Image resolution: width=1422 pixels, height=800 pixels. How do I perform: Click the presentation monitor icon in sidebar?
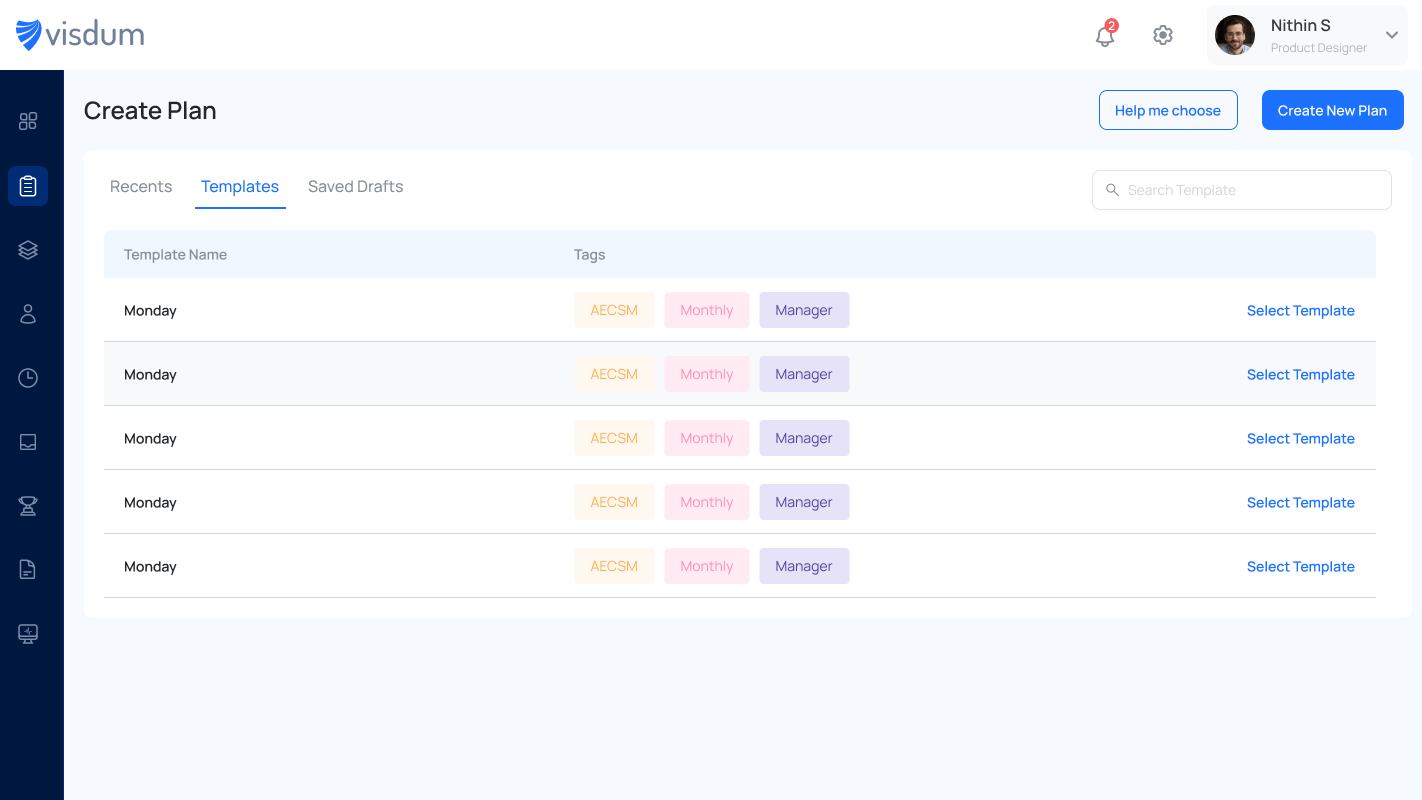pyautogui.click(x=28, y=634)
